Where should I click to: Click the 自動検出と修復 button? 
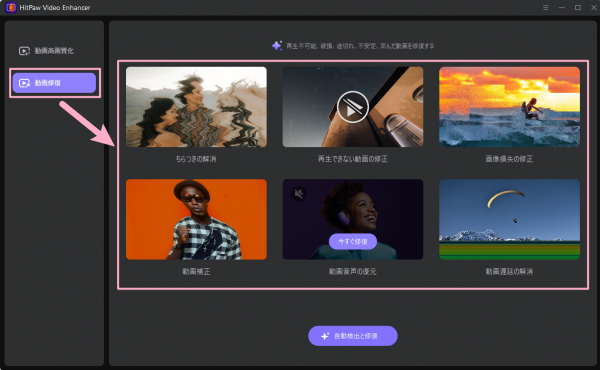point(353,336)
